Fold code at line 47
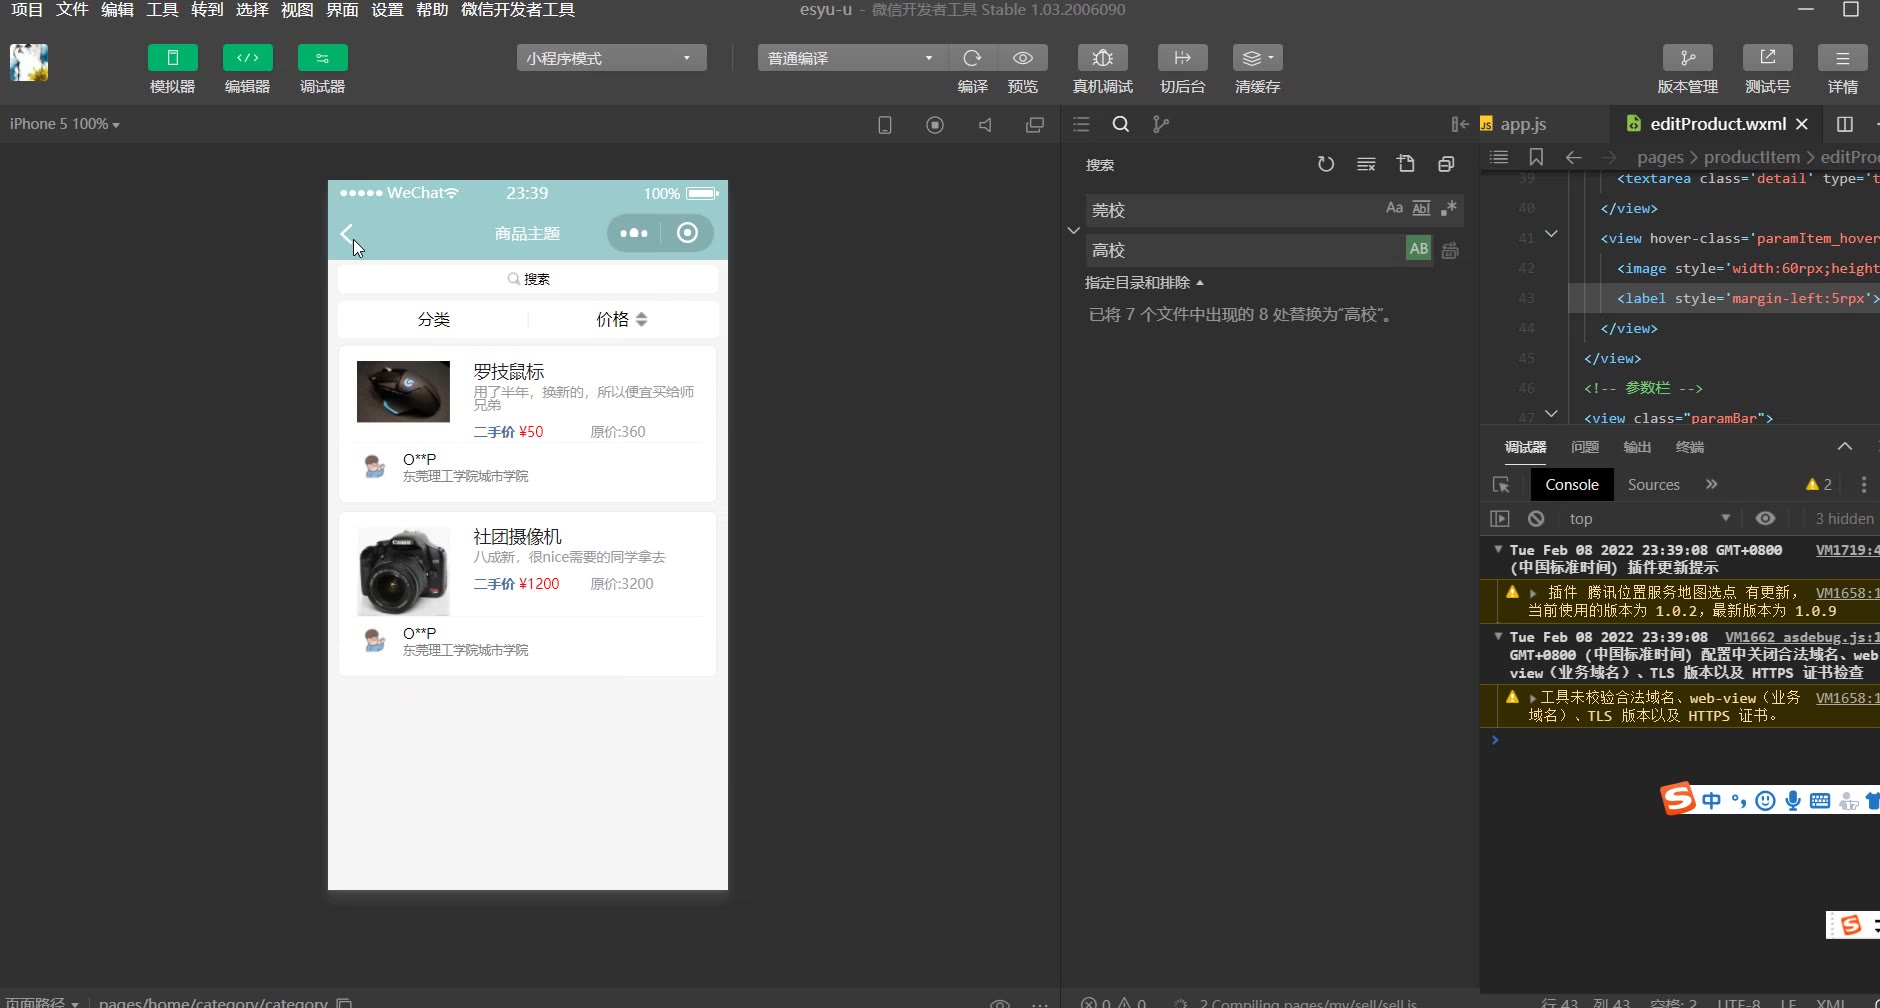The width and height of the screenshot is (1880, 1008). pyautogui.click(x=1551, y=413)
